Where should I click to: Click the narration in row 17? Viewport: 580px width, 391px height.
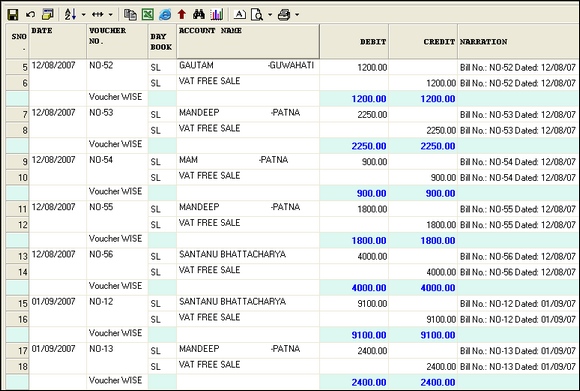pos(518,351)
